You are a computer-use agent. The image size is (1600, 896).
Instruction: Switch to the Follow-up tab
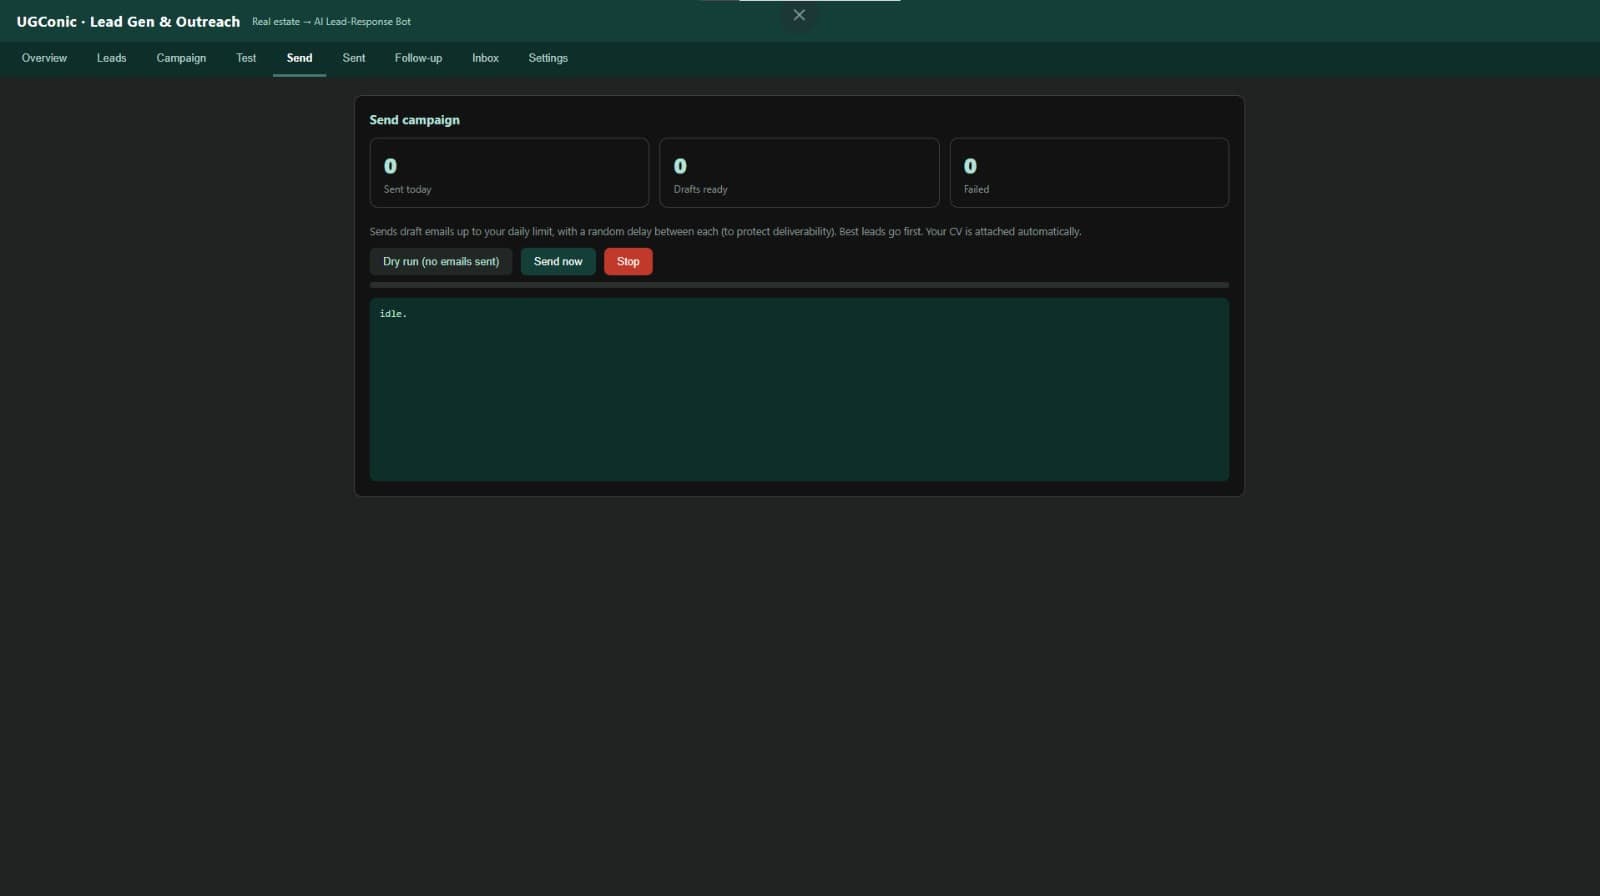point(418,58)
